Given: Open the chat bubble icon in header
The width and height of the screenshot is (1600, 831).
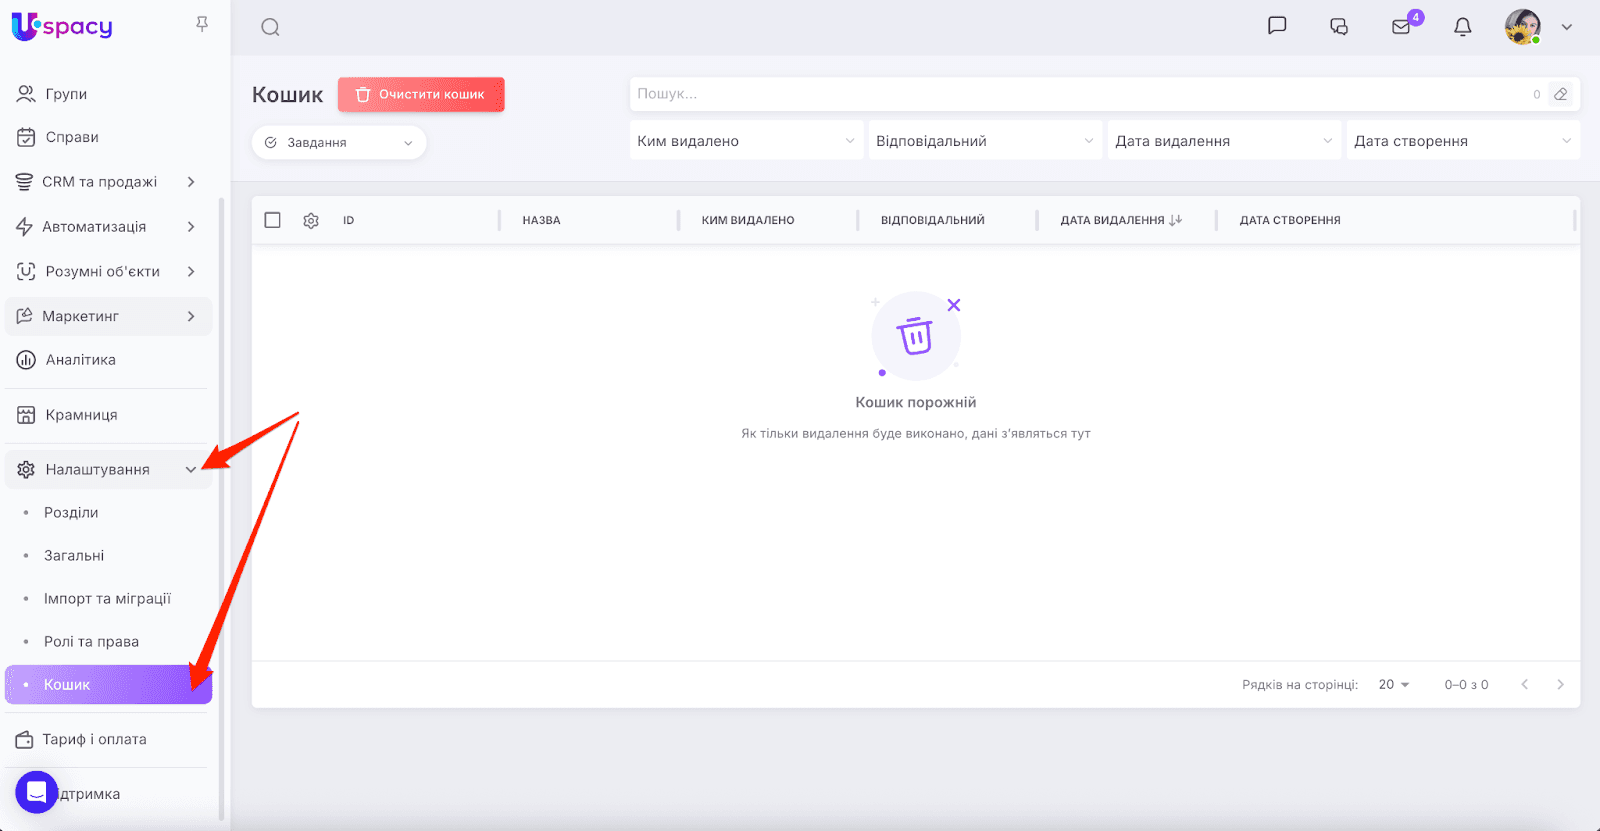Looking at the screenshot, I should click(x=1277, y=26).
